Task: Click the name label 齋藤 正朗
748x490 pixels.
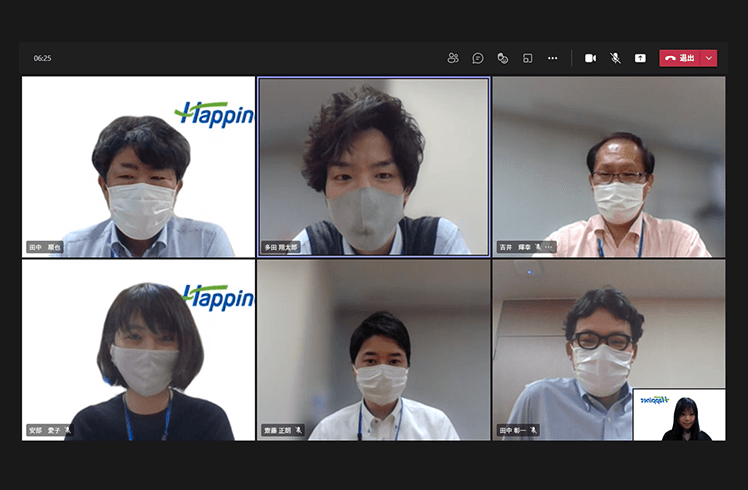Action: 278,430
